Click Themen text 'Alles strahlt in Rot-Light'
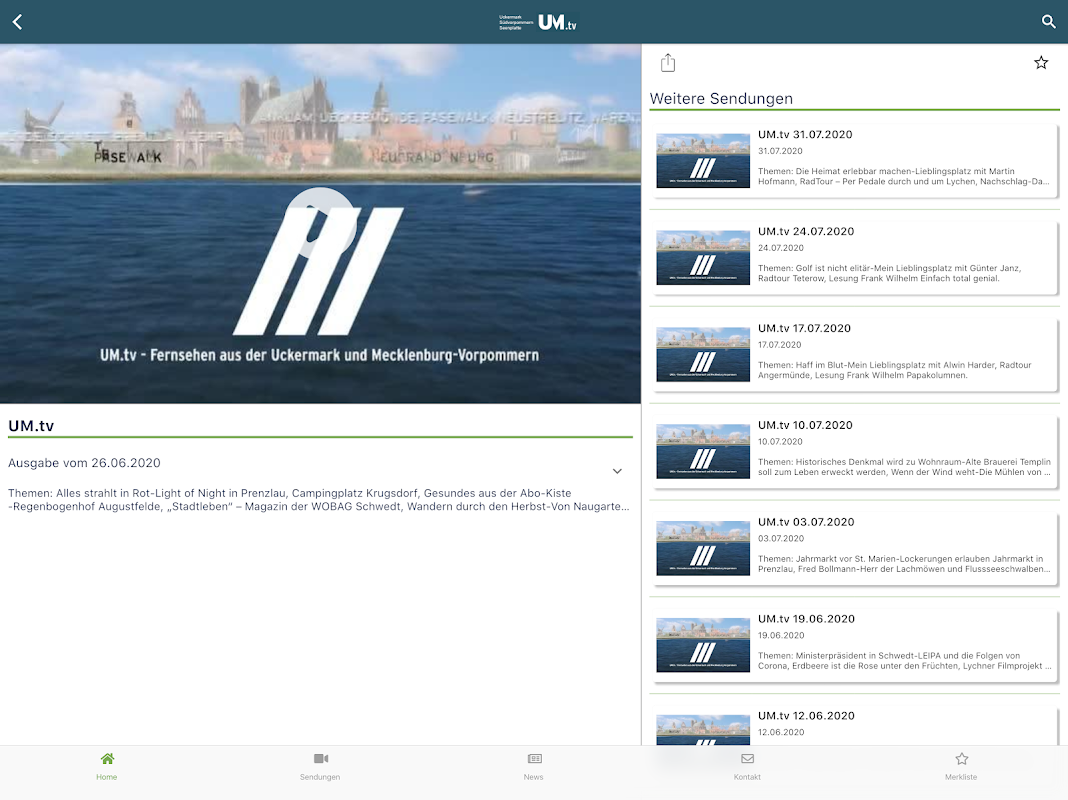The height and width of the screenshot is (800, 1068). [319, 500]
